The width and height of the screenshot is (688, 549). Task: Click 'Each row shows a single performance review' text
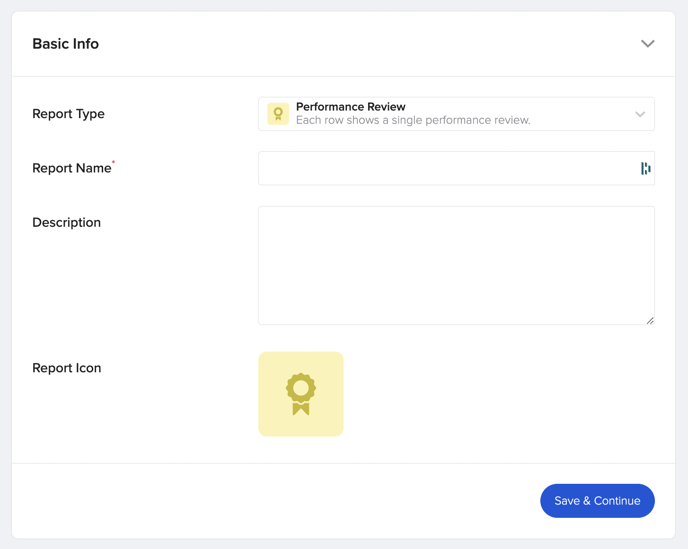[x=413, y=120]
